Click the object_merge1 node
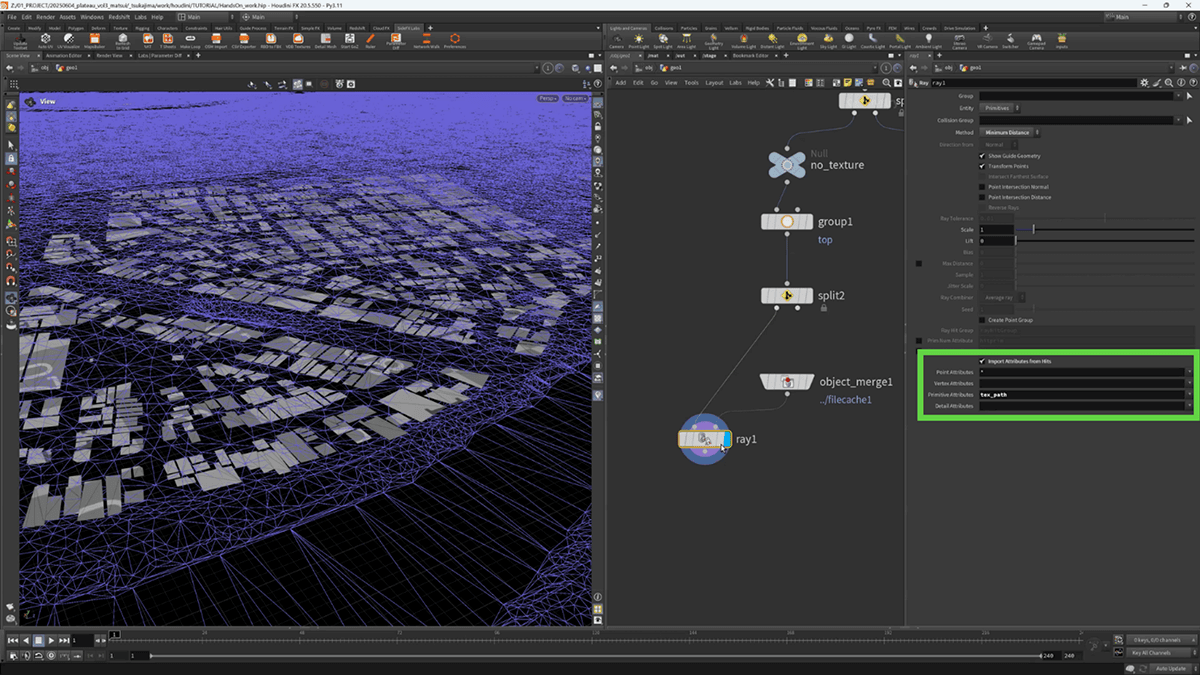Viewport: 1200px width, 675px height. [787, 382]
